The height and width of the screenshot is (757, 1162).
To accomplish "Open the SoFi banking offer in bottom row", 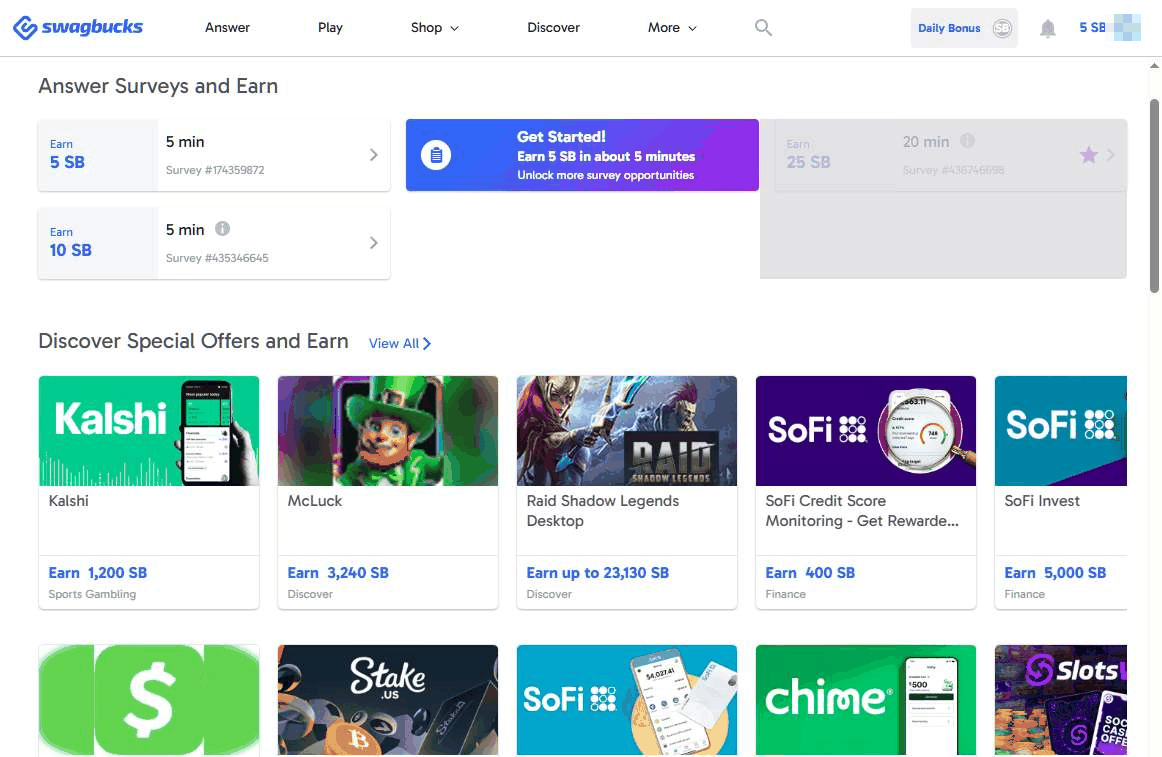I will pos(627,700).
